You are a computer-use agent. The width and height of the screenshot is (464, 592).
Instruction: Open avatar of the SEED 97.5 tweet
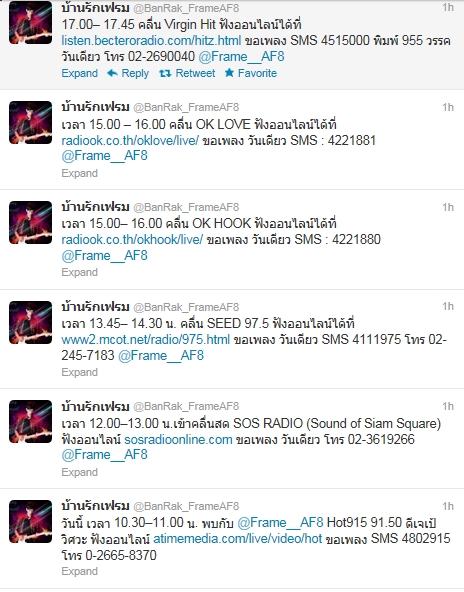click(x=31, y=322)
